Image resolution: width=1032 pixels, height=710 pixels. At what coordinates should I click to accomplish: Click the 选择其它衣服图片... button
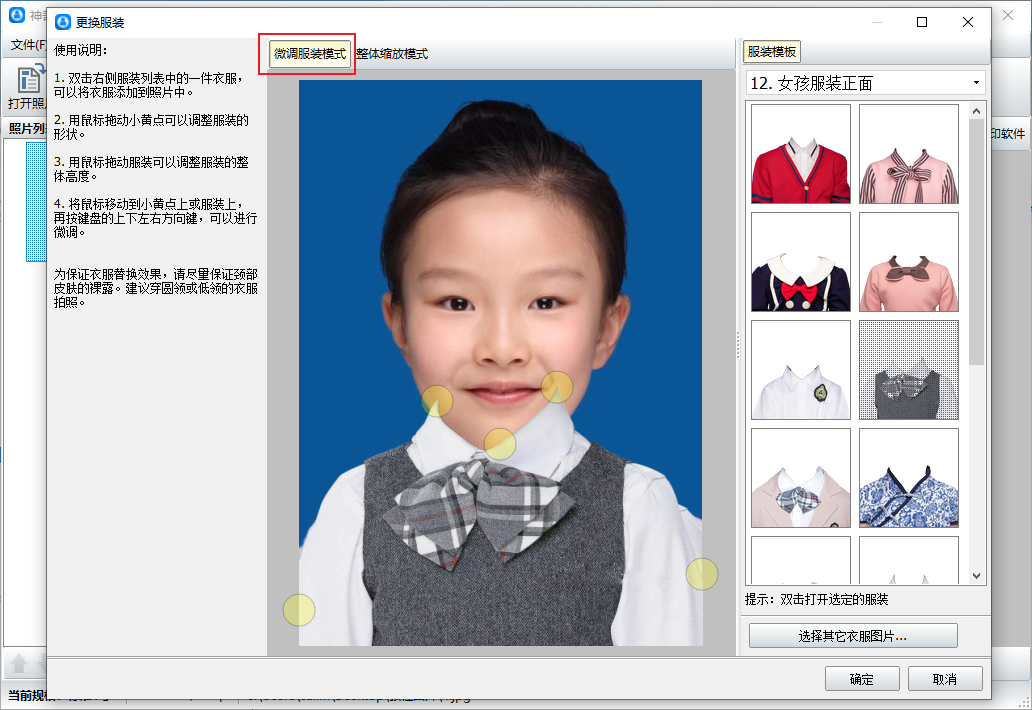click(852, 636)
